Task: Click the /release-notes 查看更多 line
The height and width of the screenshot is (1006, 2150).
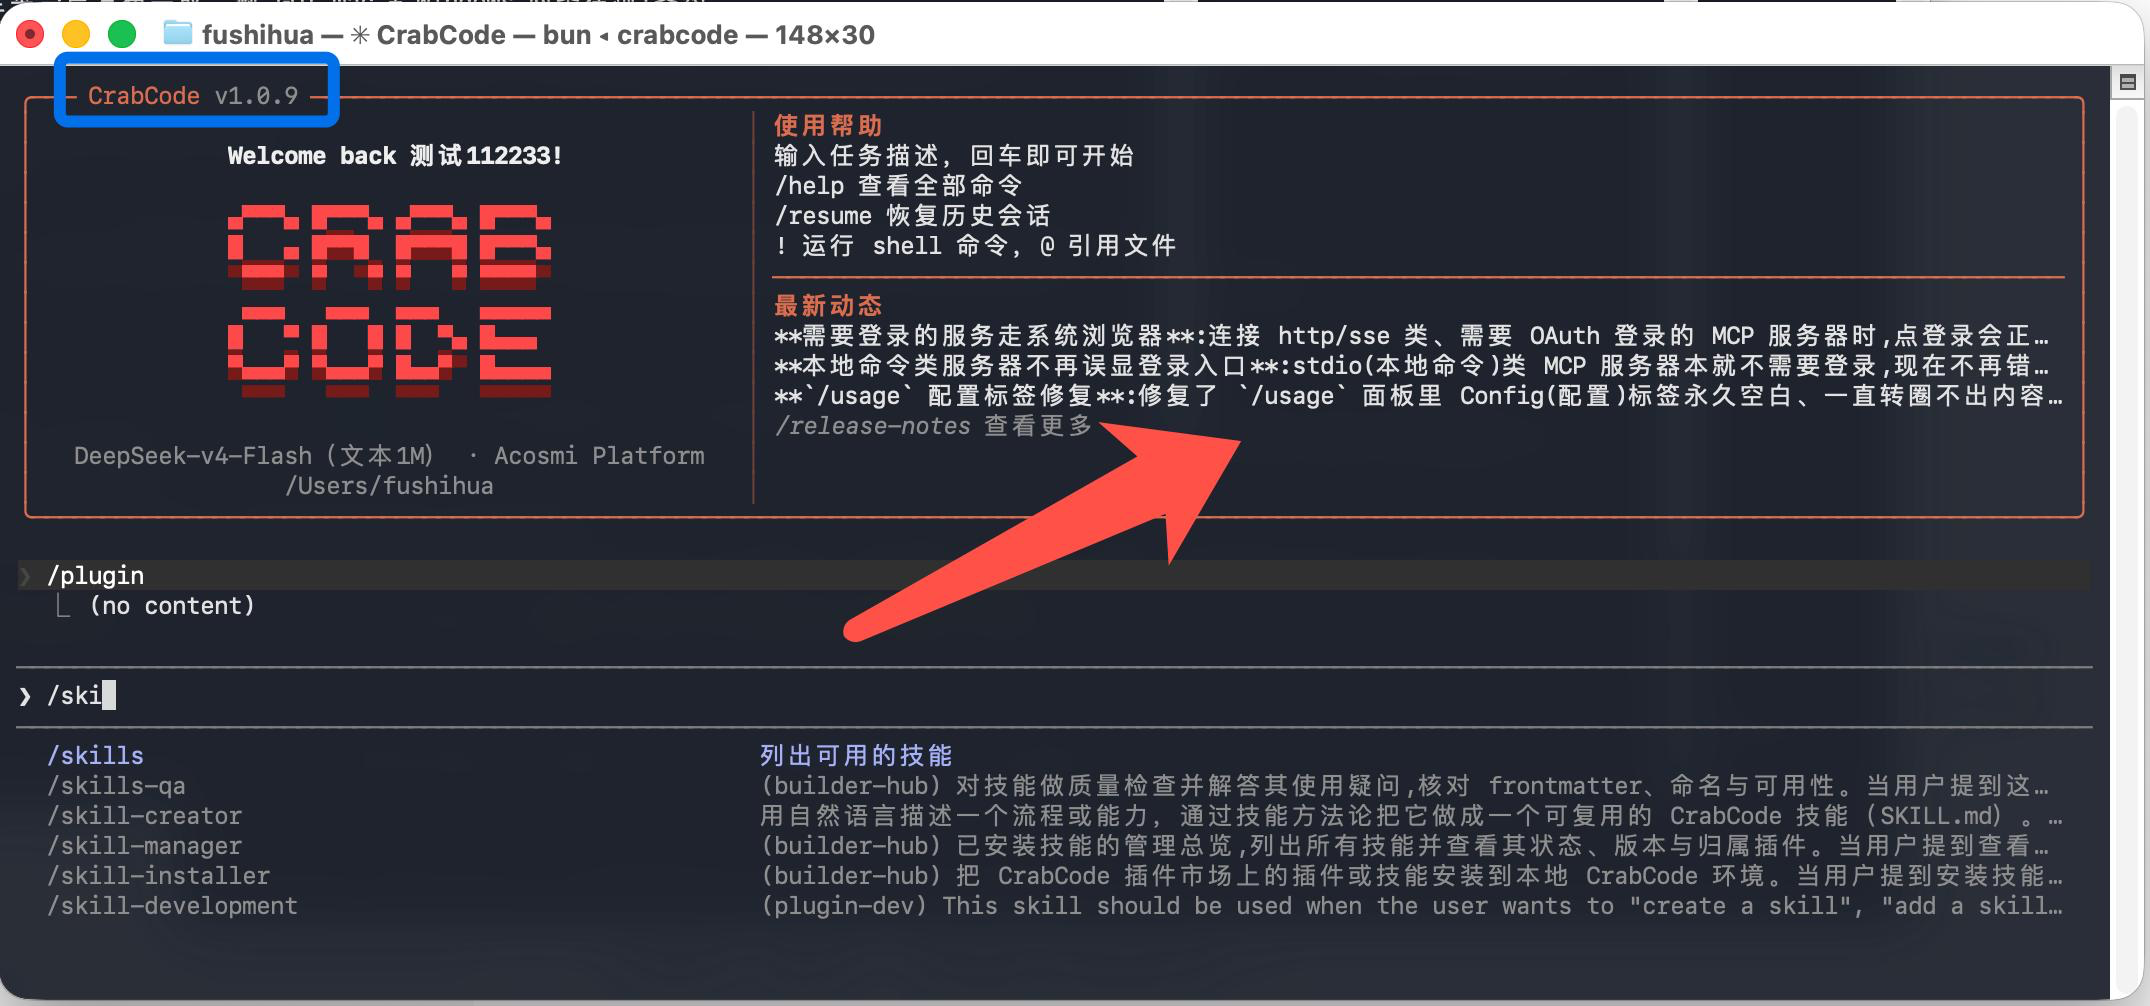Action: (933, 426)
